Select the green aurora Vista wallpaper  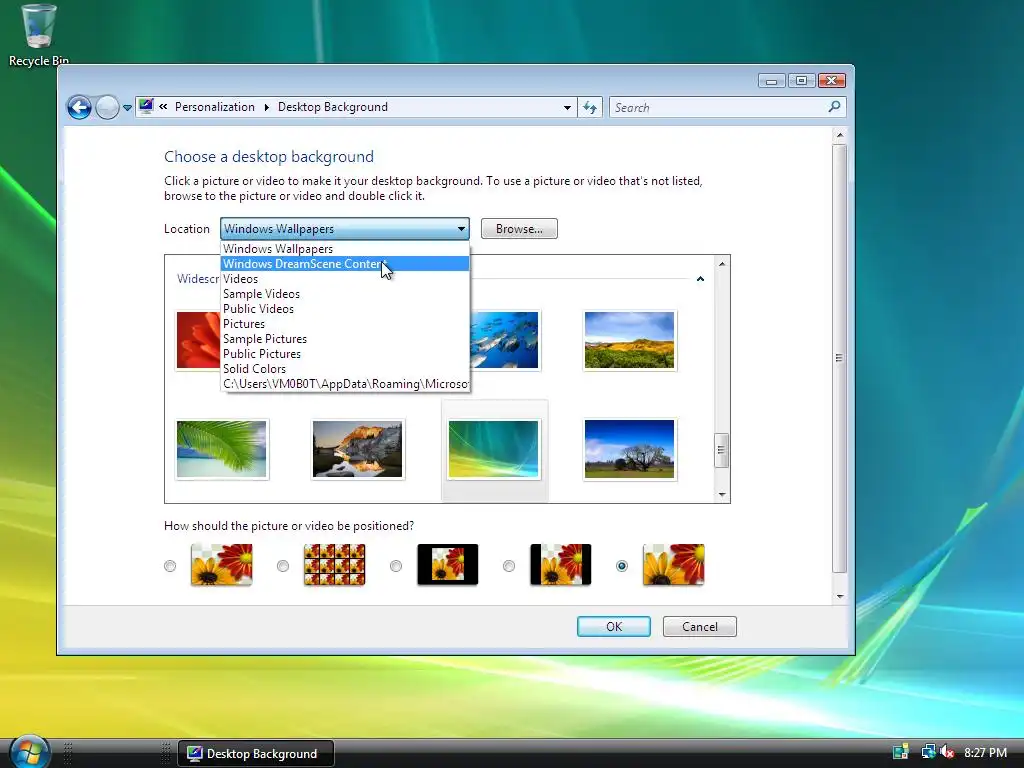(x=494, y=449)
